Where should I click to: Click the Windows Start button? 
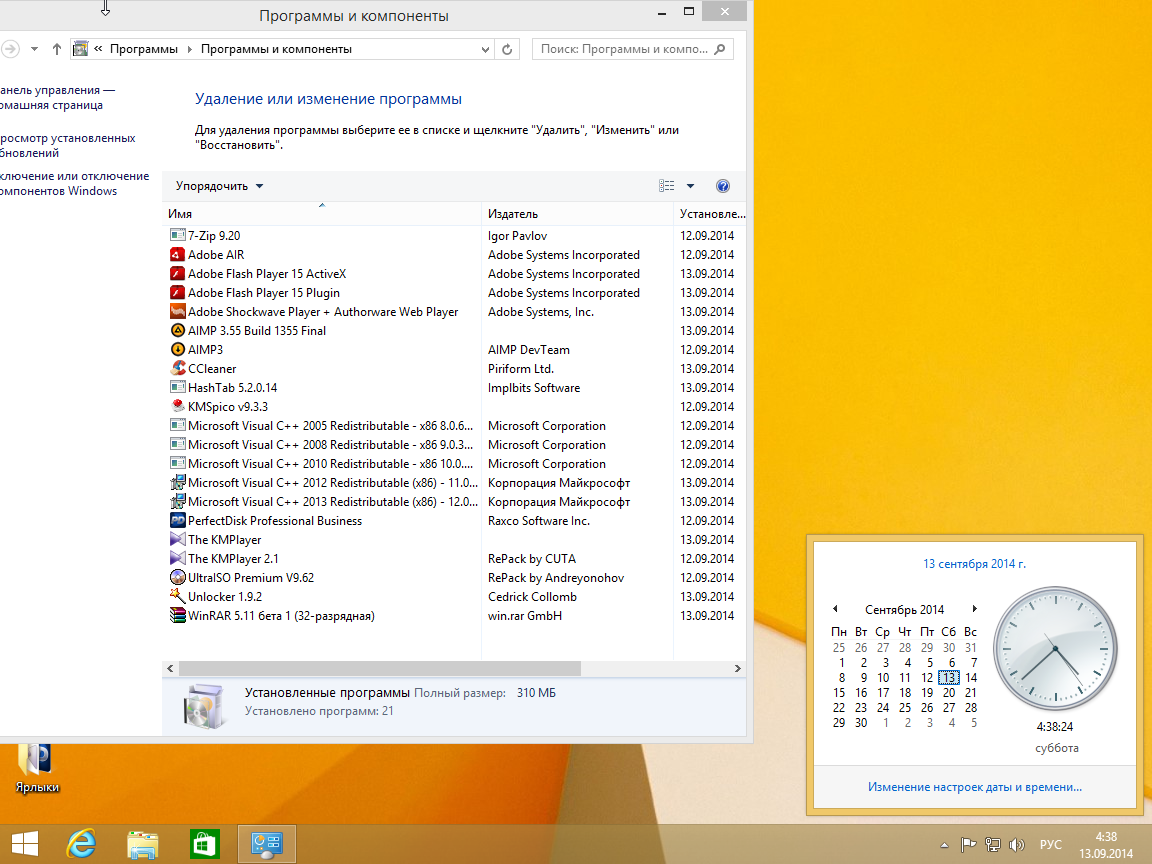pyautogui.click(x=25, y=843)
